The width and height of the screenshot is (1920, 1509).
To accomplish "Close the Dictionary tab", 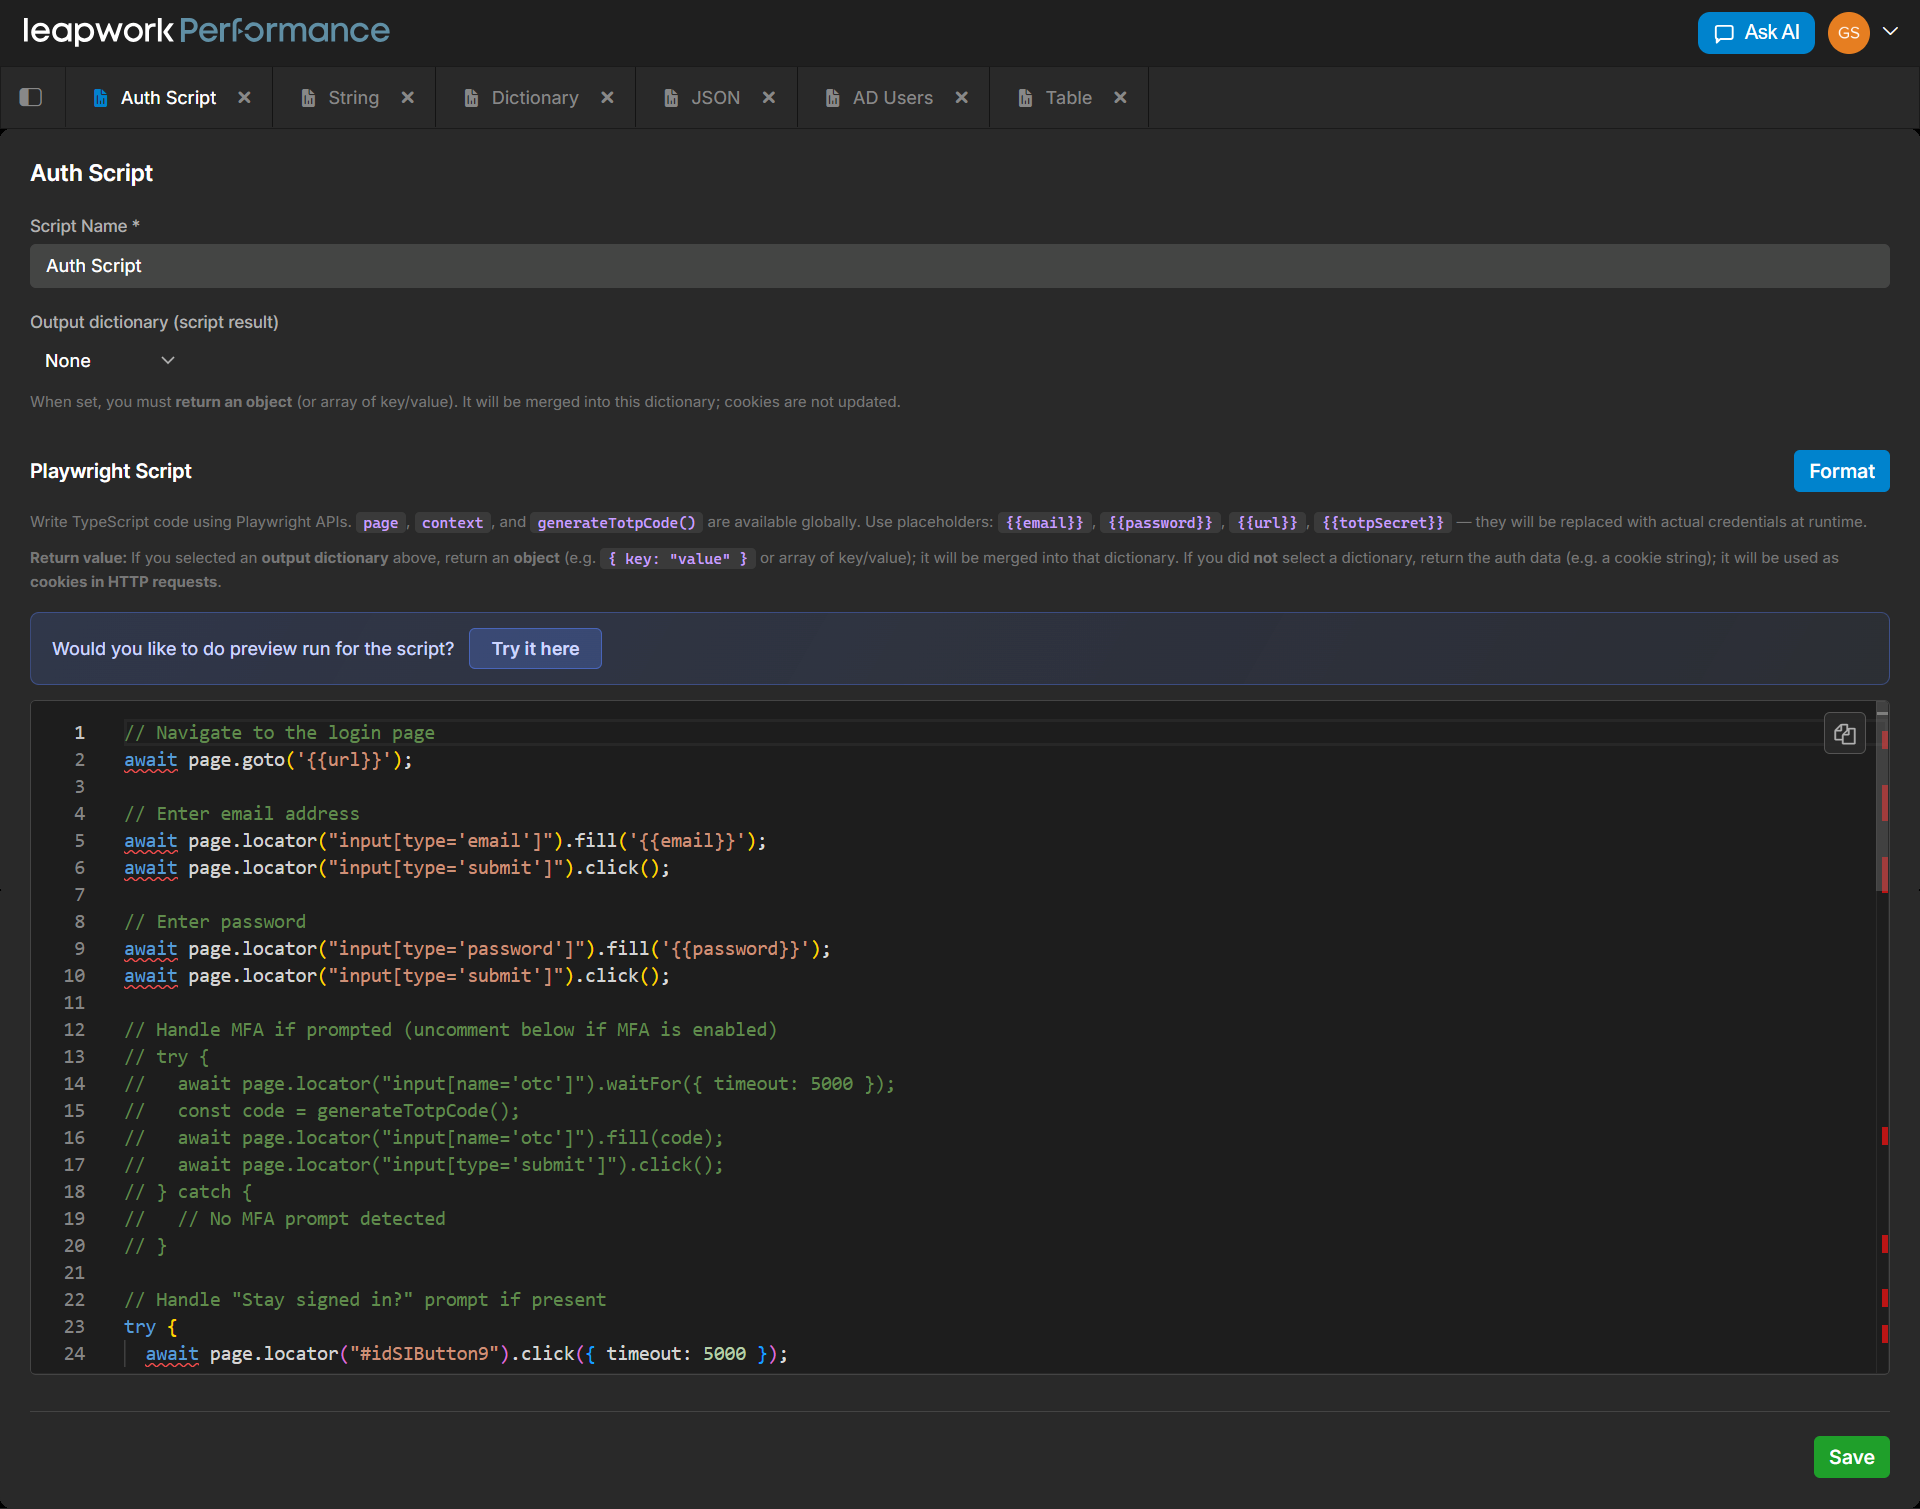I will 607,97.
